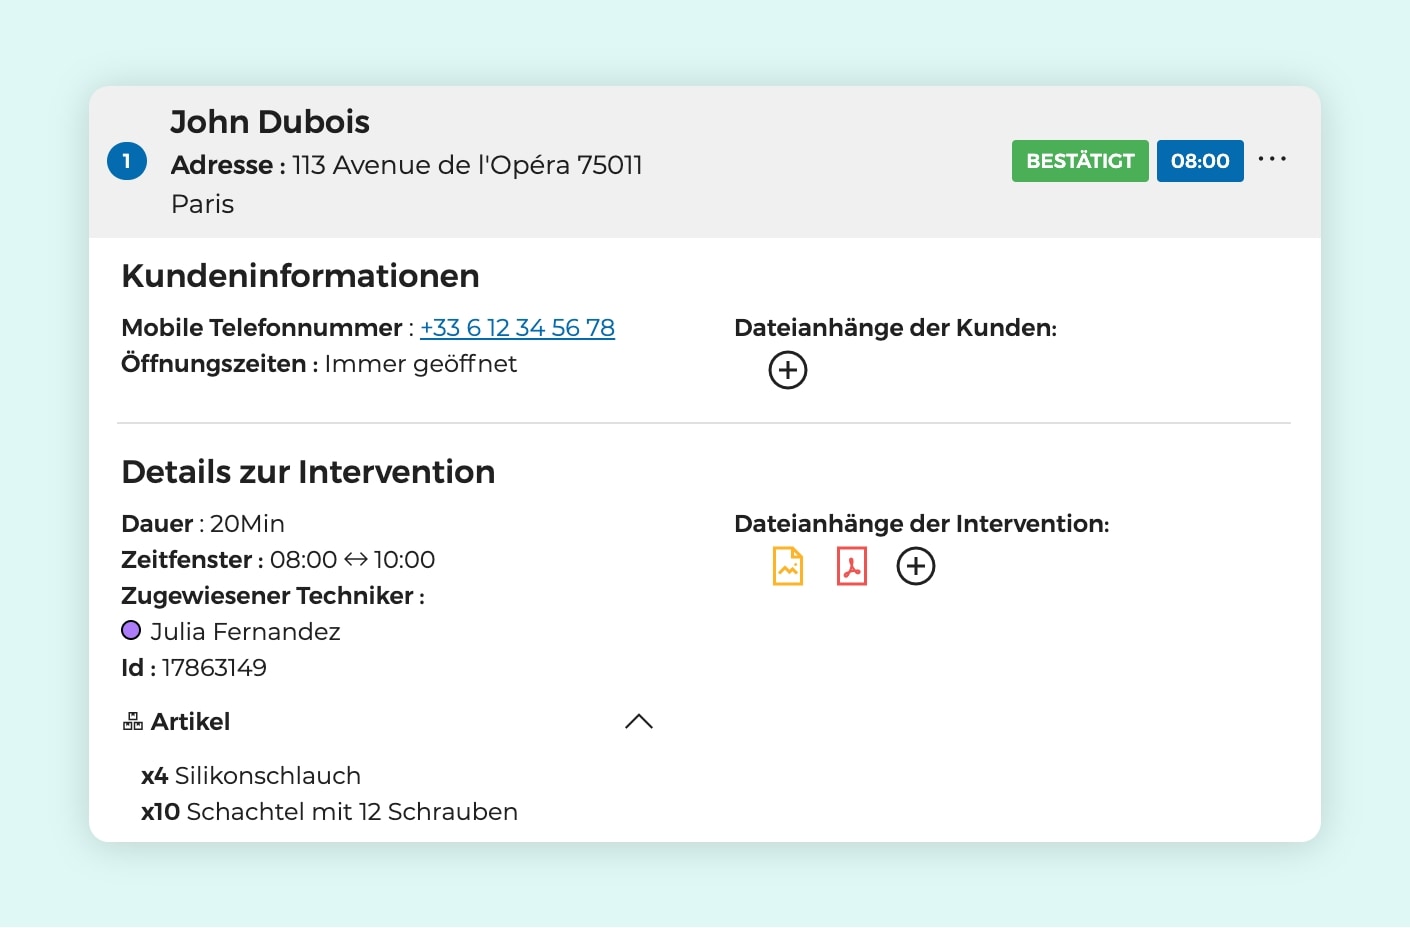This screenshot has height=928, width=1410.
Task: Collapse the Artikel list chevron
Action: [638, 722]
